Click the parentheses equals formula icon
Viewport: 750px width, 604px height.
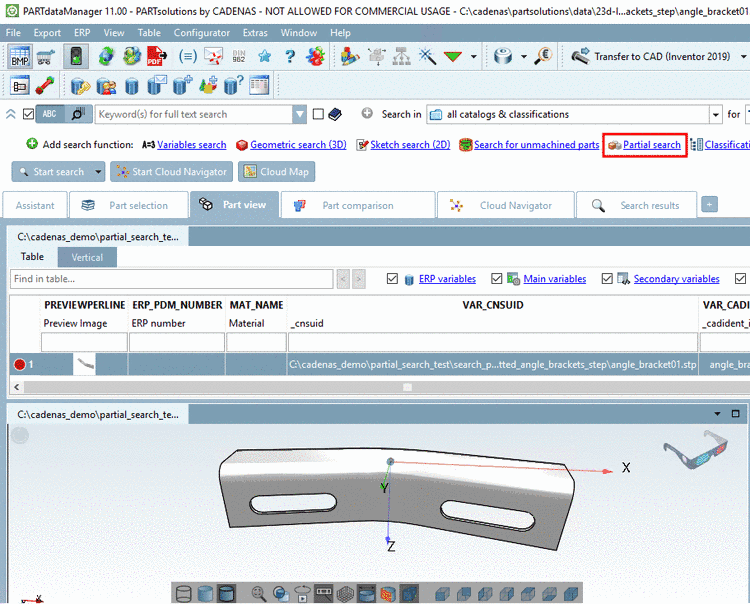[x=188, y=56]
